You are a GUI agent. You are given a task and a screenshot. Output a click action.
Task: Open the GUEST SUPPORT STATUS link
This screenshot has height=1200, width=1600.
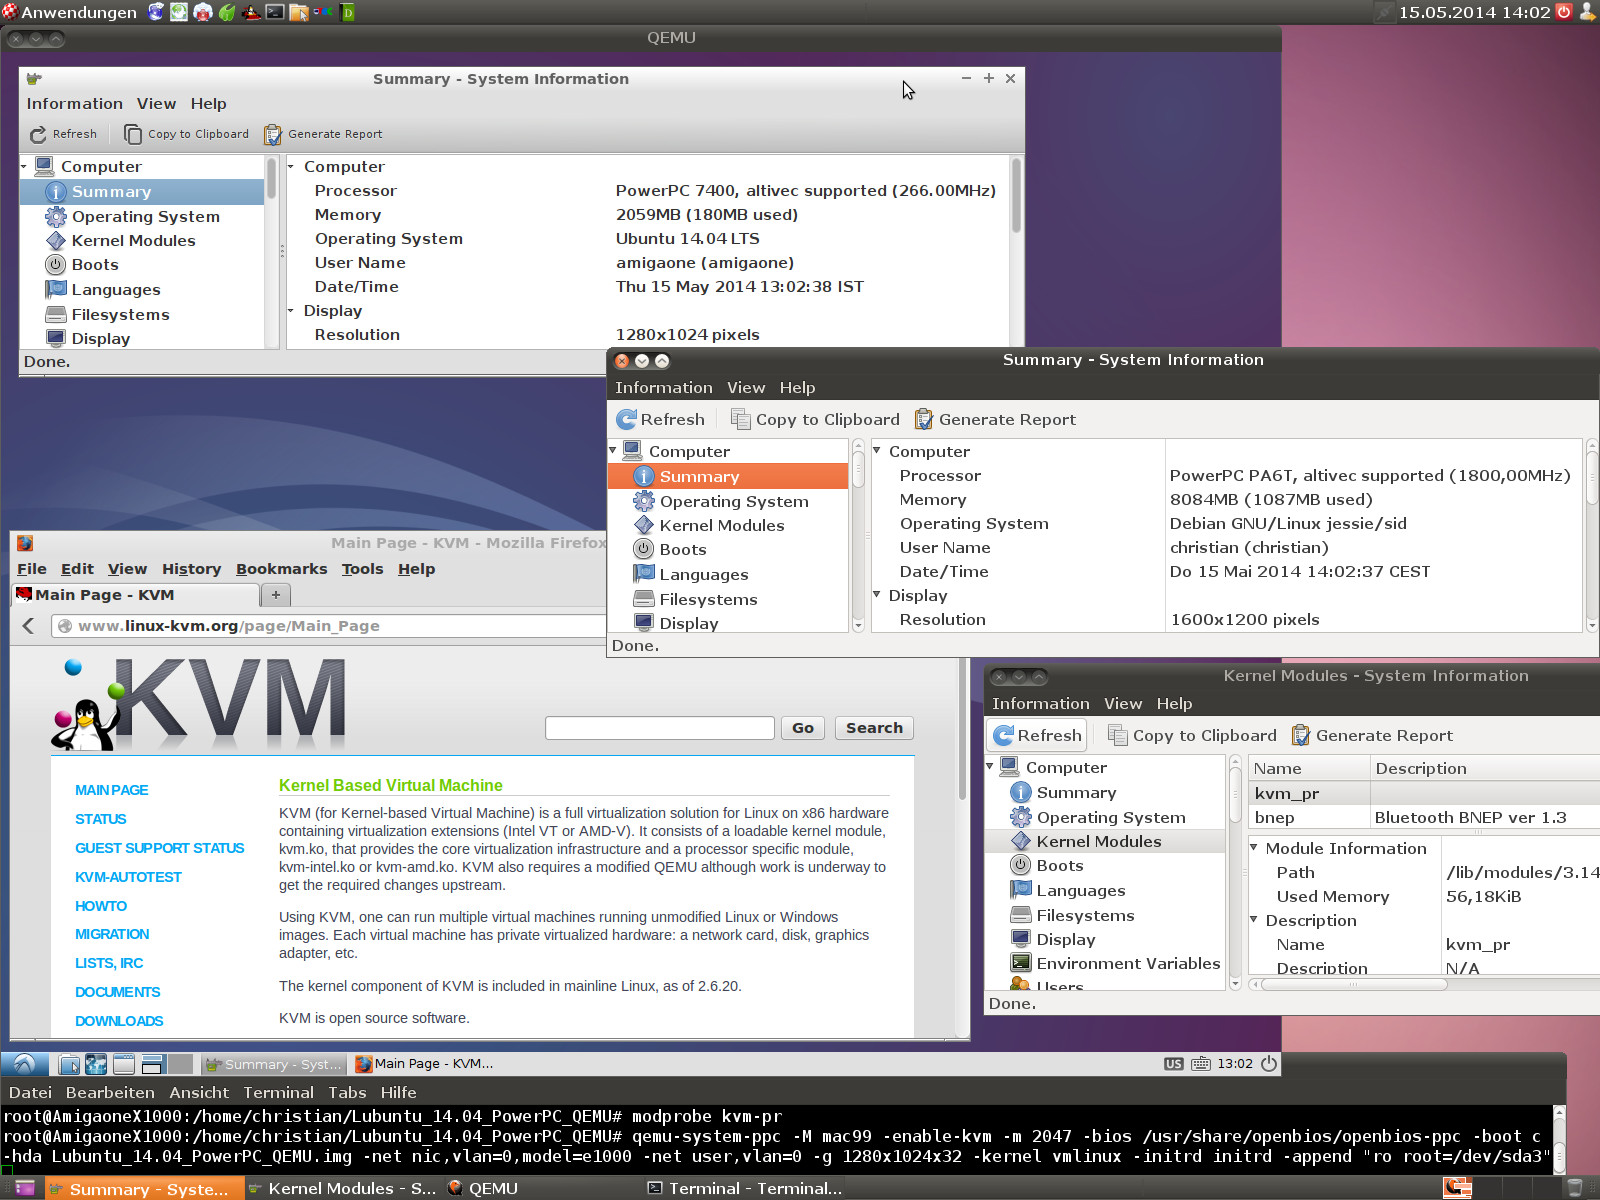tap(160, 848)
